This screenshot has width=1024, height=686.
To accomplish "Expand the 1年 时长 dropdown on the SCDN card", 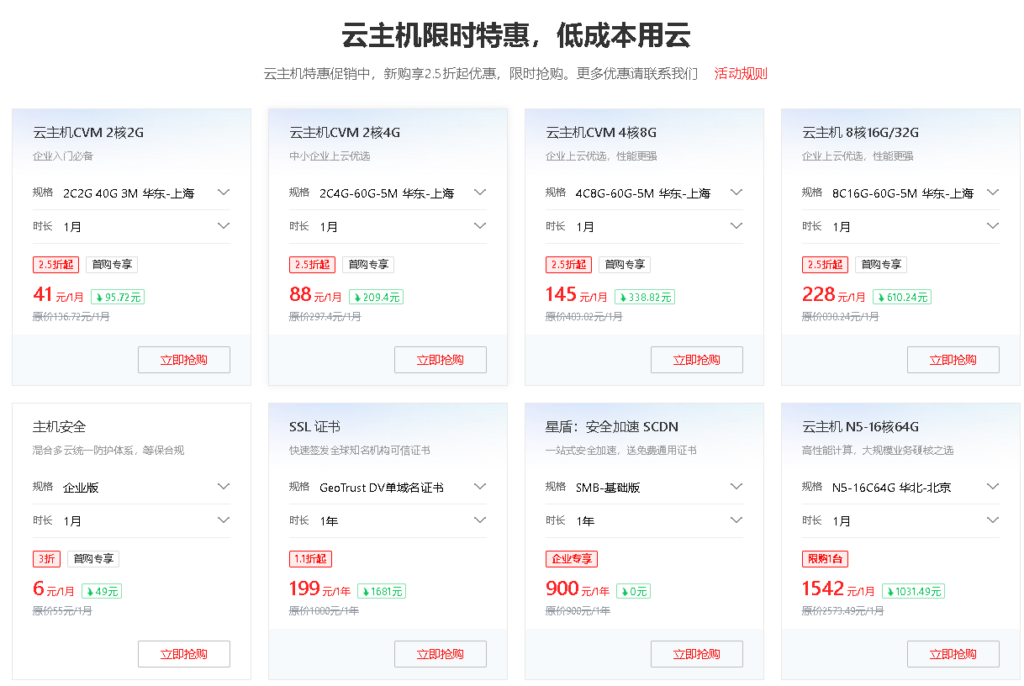I will [x=644, y=520].
